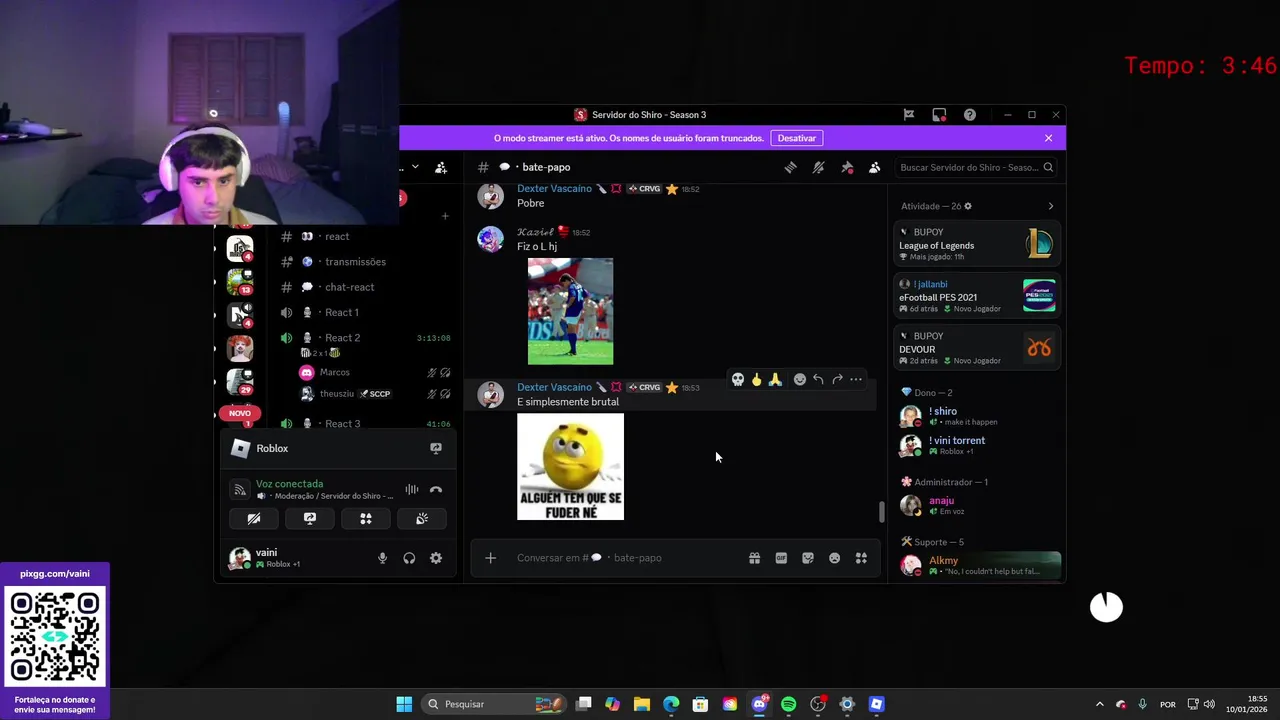Click the notification settings bell icon in header
Viewport: 1280px width, 720px height.
tap(818, 167)
